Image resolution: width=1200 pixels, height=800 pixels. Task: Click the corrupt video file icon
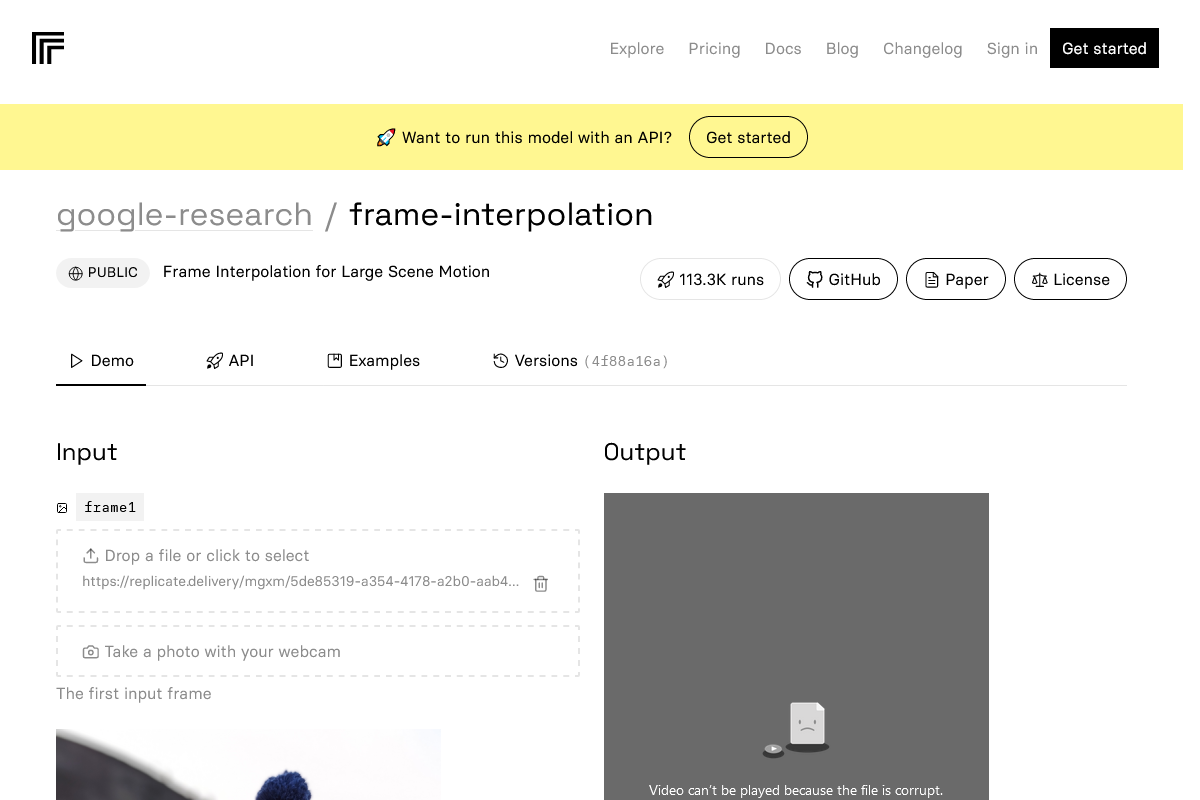806,724
